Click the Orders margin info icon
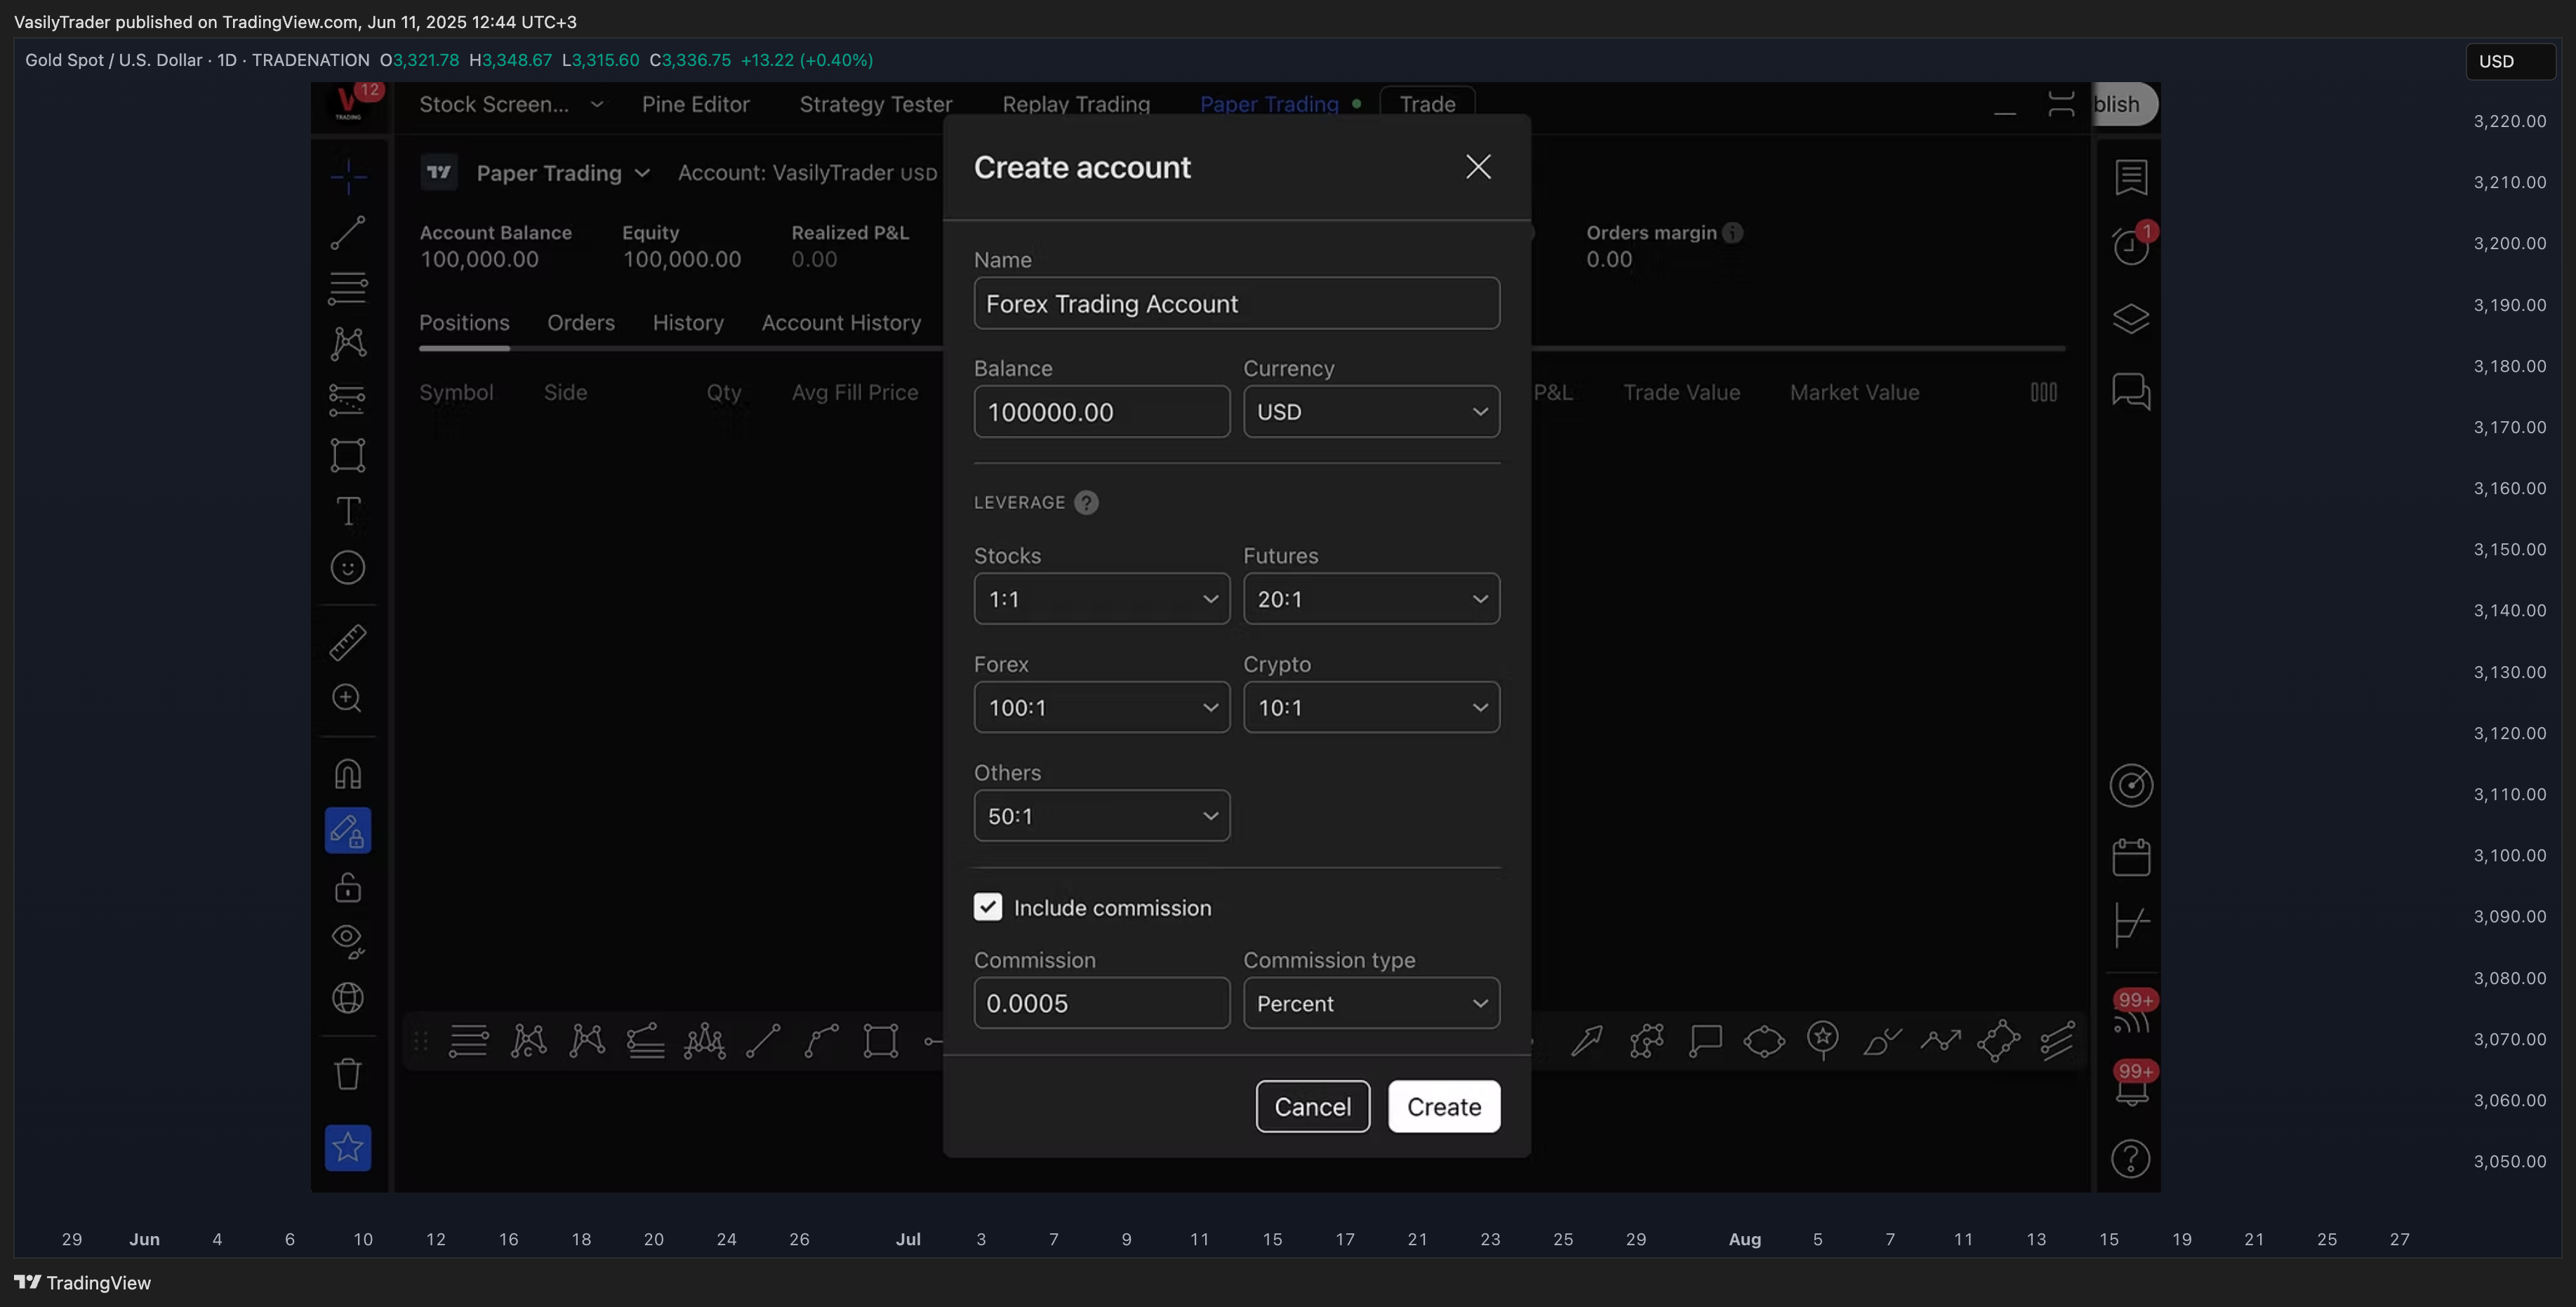Screen dimensions: 2576x1307 tap(1733, 232)
